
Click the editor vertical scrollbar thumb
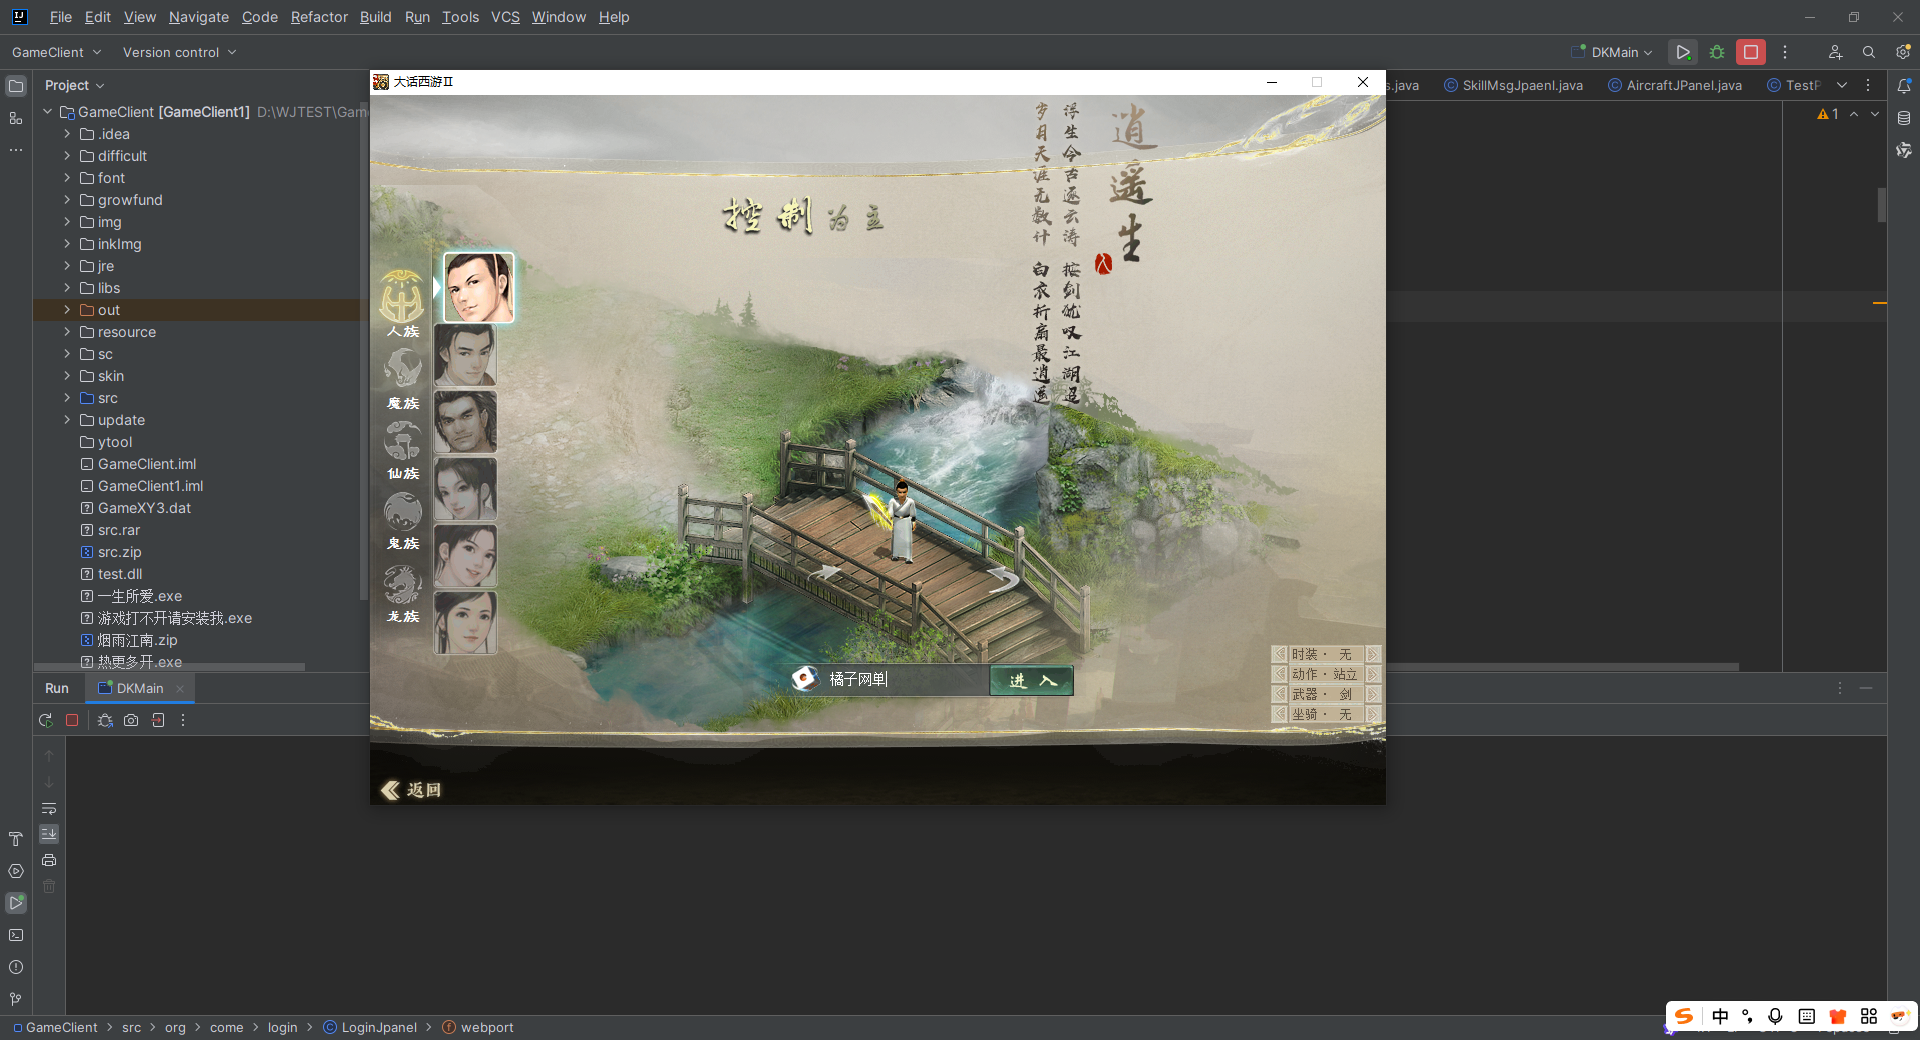1881,204
